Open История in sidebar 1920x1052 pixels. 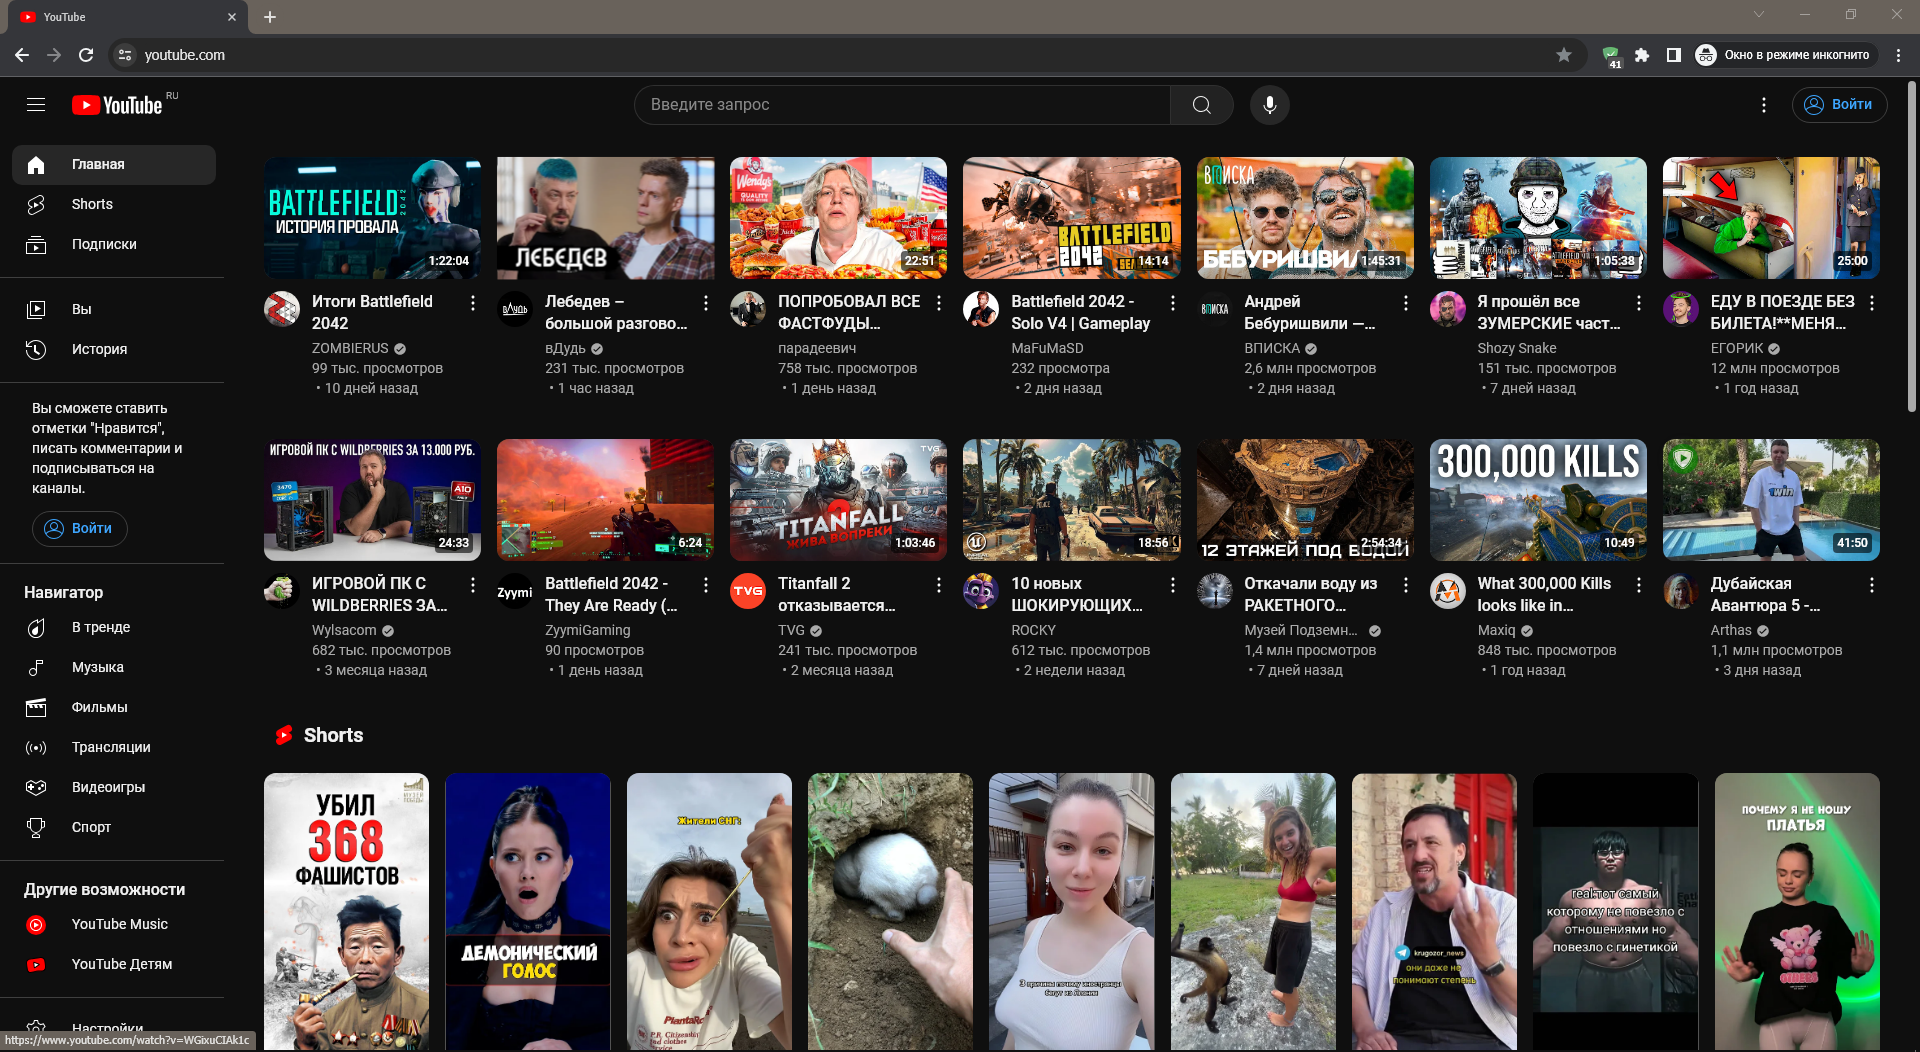pos(114,350)
